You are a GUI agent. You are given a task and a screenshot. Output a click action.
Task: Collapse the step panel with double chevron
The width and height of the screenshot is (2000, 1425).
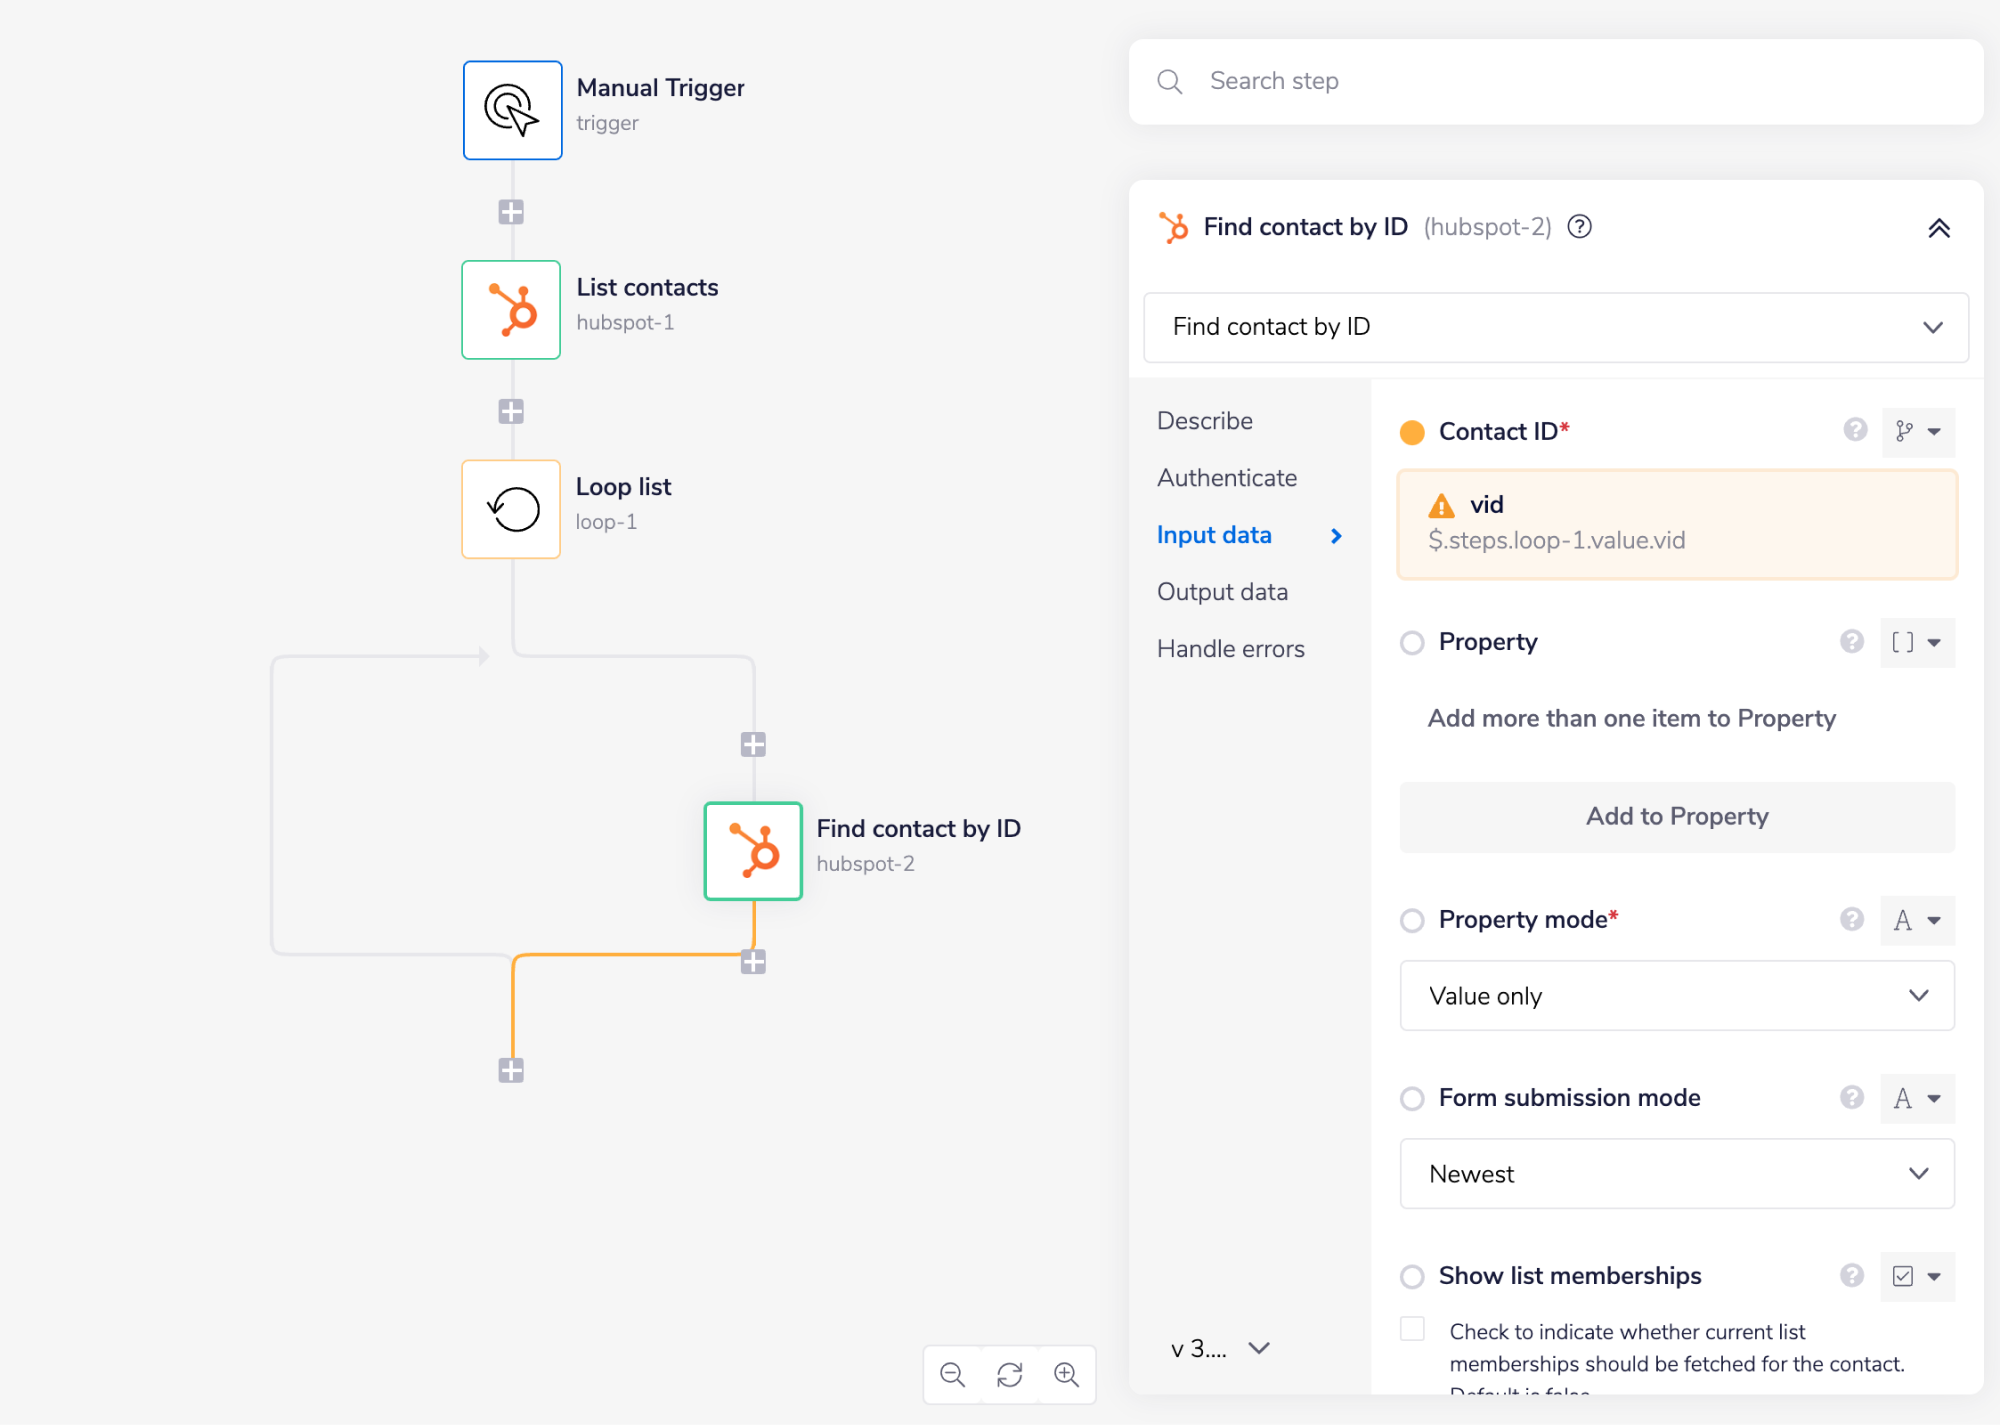click(x=1940, y=228)
